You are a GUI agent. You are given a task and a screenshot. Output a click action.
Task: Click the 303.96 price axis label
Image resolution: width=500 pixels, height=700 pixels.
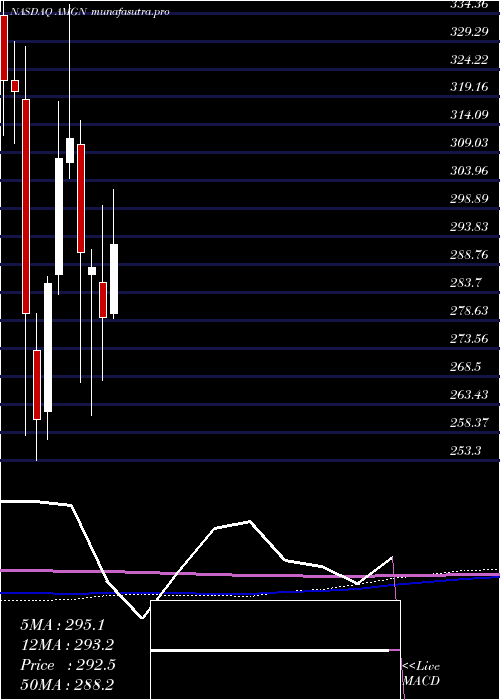469,171
